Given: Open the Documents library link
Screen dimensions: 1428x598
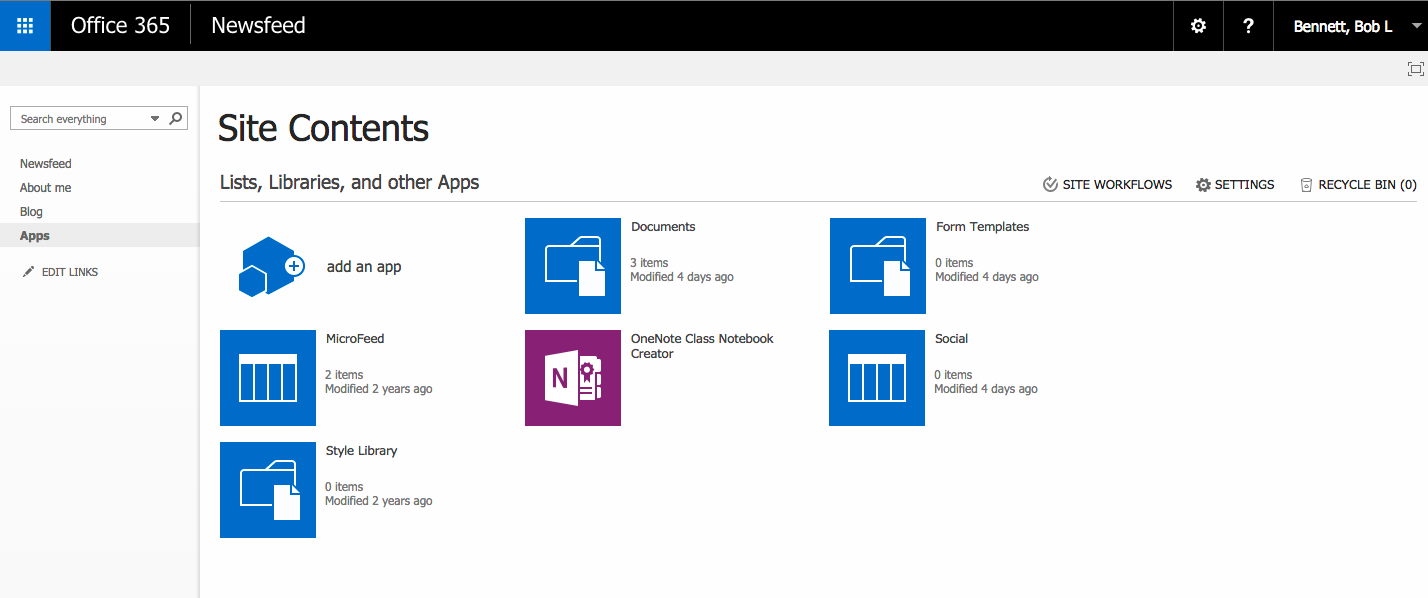Looking at the screenshot, I should (x=663, y=227).
